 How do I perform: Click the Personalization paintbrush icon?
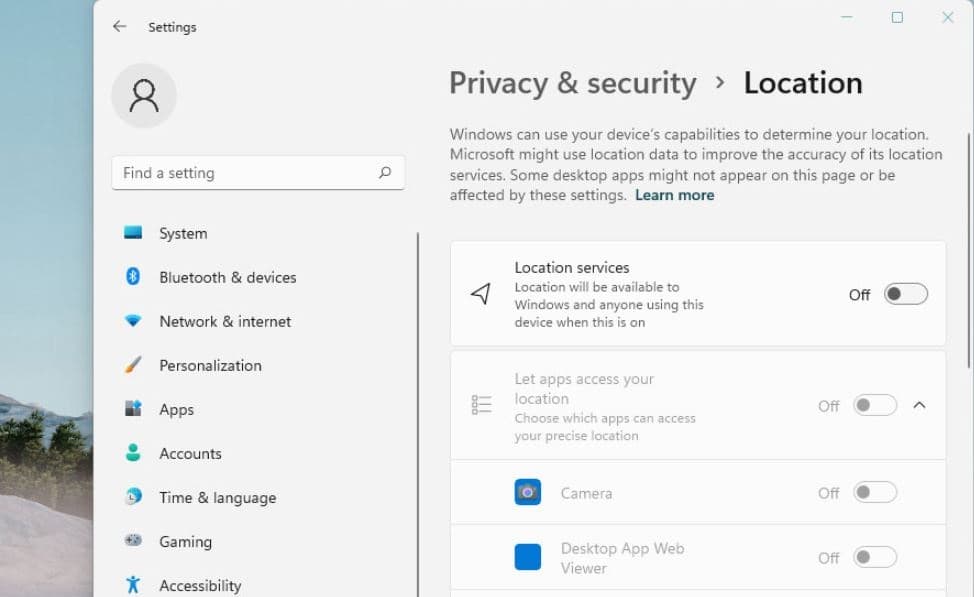click(133, 365)
